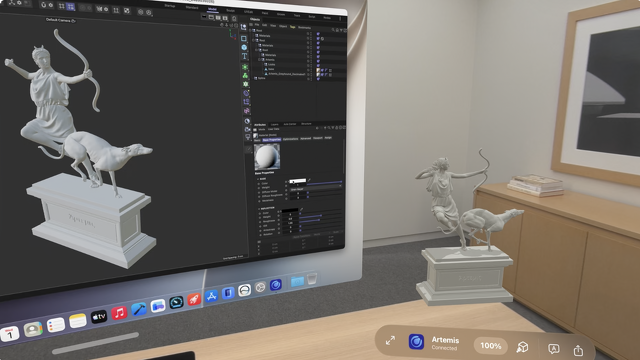Open the Assign material tab
The image size is (640, 360).
328,138
